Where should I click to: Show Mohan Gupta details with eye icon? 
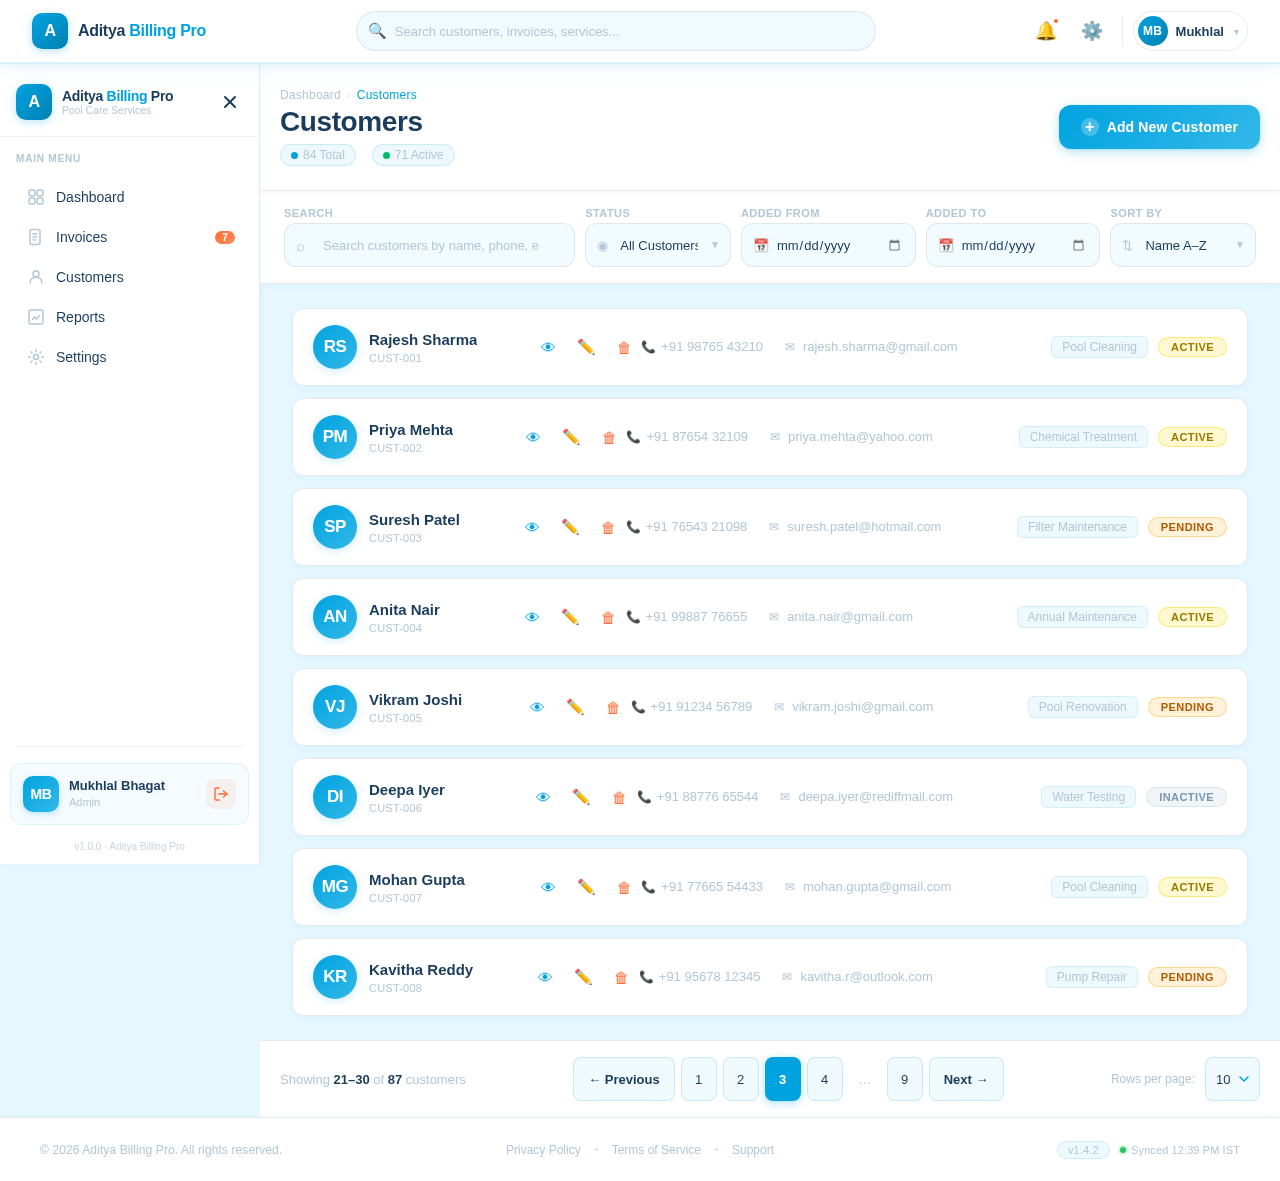[548, 887]
